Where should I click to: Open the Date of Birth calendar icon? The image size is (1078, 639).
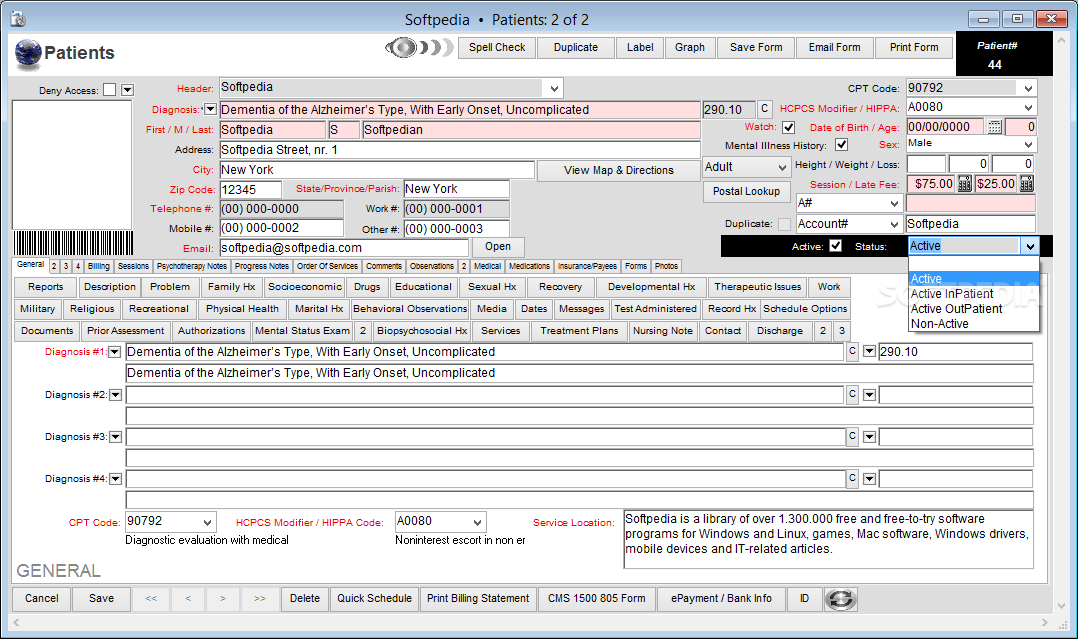994,127
